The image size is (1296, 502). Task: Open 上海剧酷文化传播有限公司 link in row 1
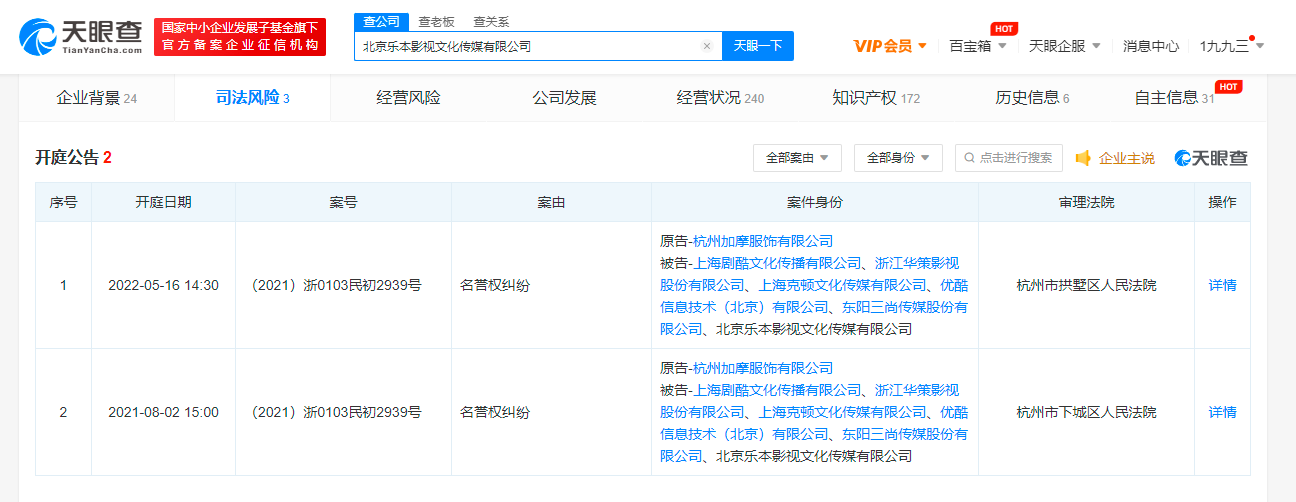tap(777, 263)
